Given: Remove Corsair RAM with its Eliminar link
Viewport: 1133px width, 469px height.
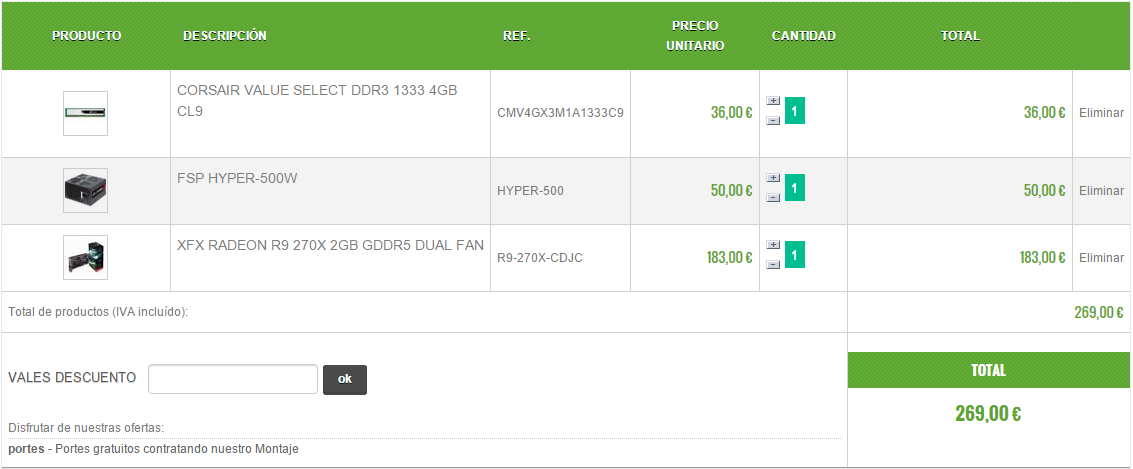Looking at the screenshot, I should click(x=1101, y=113).
